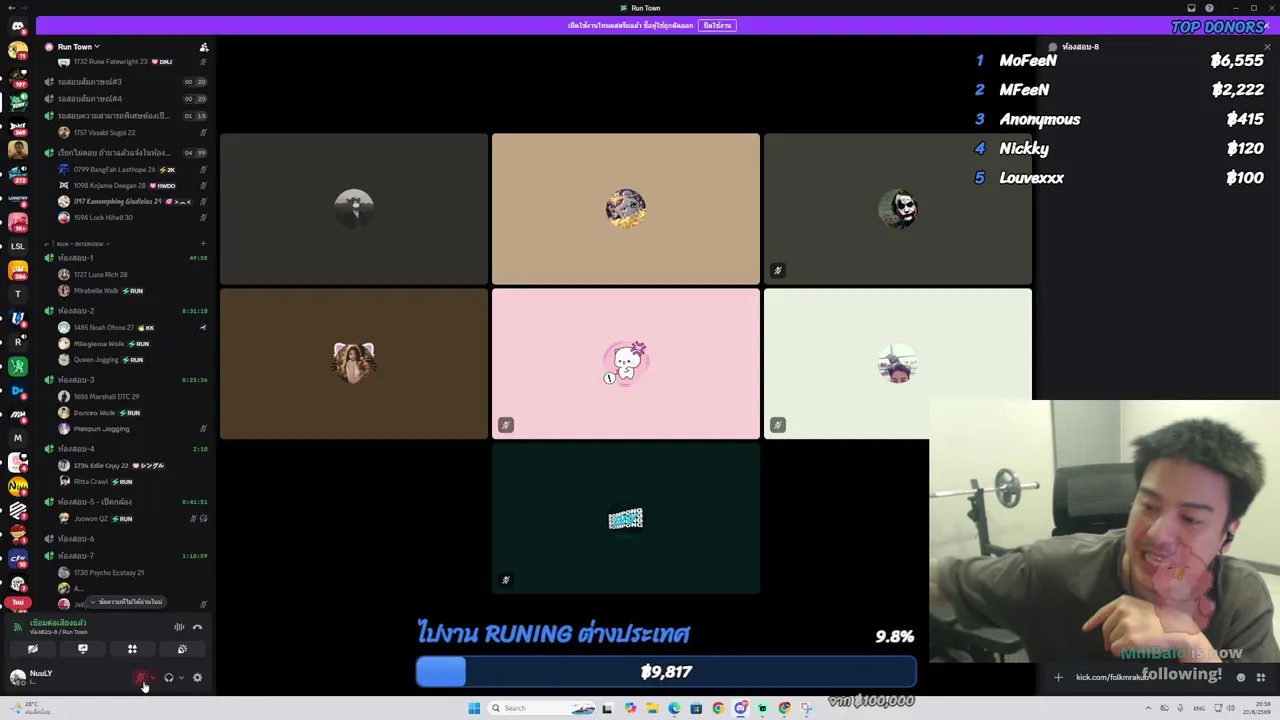This screenshot has width=1280, height=720.
Task: Open the R server icon
Action: (17, 342)
